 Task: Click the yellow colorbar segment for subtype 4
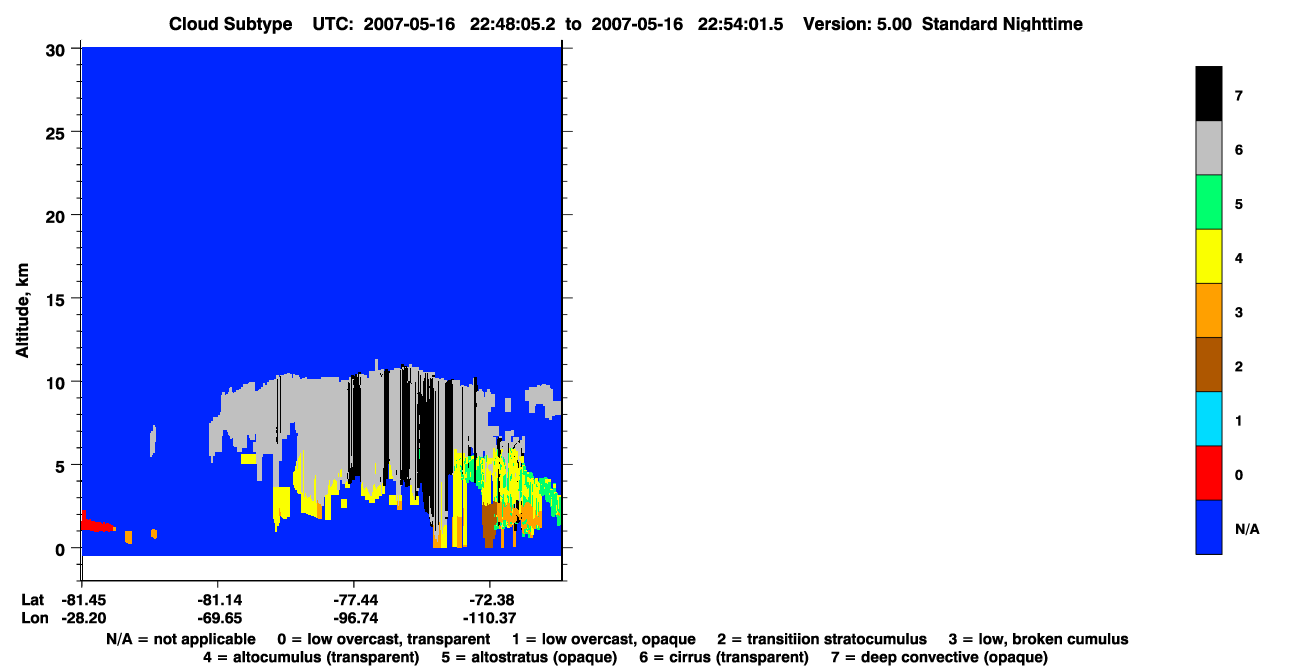click(x=1208, y=256)
